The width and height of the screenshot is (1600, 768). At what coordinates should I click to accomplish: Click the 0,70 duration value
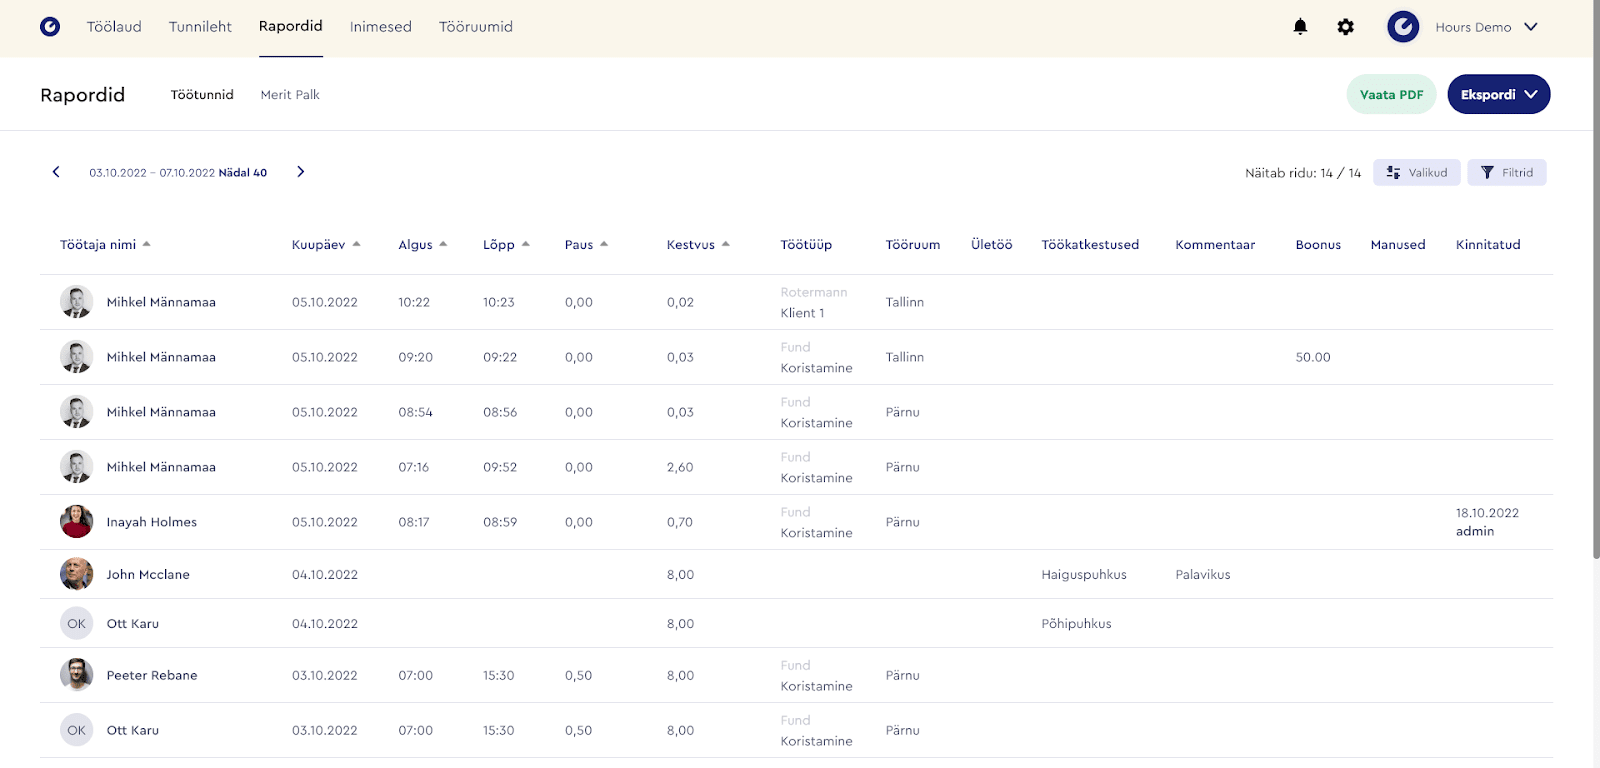coord(680,522)
